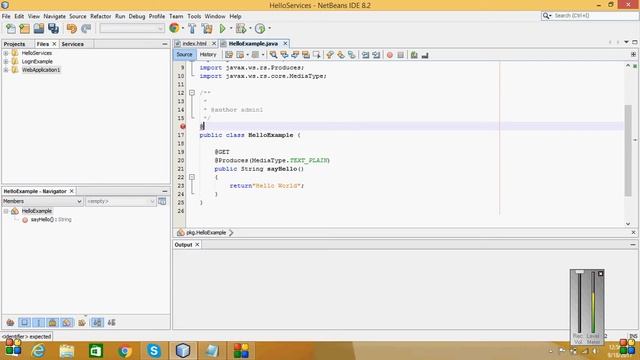This screenshot has height=360, width=640.
Task: Expand the LoginExample project node
Action: 6,62
